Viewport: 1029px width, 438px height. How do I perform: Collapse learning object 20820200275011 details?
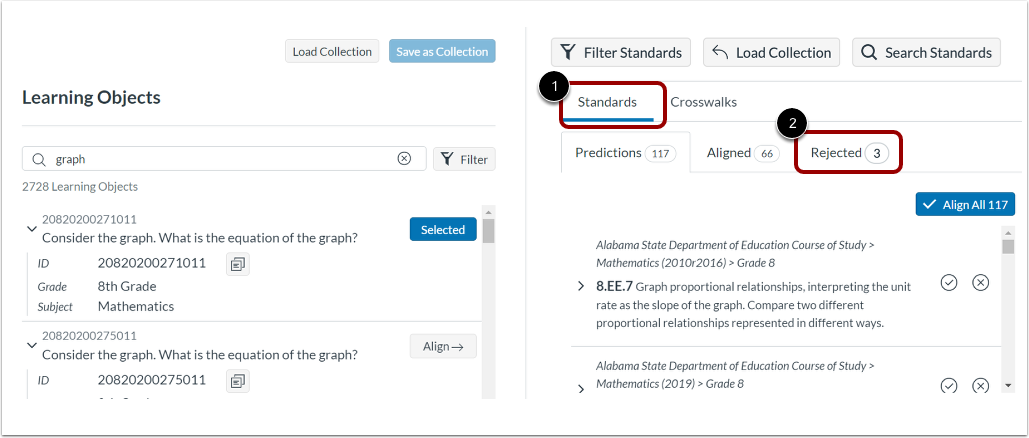pos(30,345)
